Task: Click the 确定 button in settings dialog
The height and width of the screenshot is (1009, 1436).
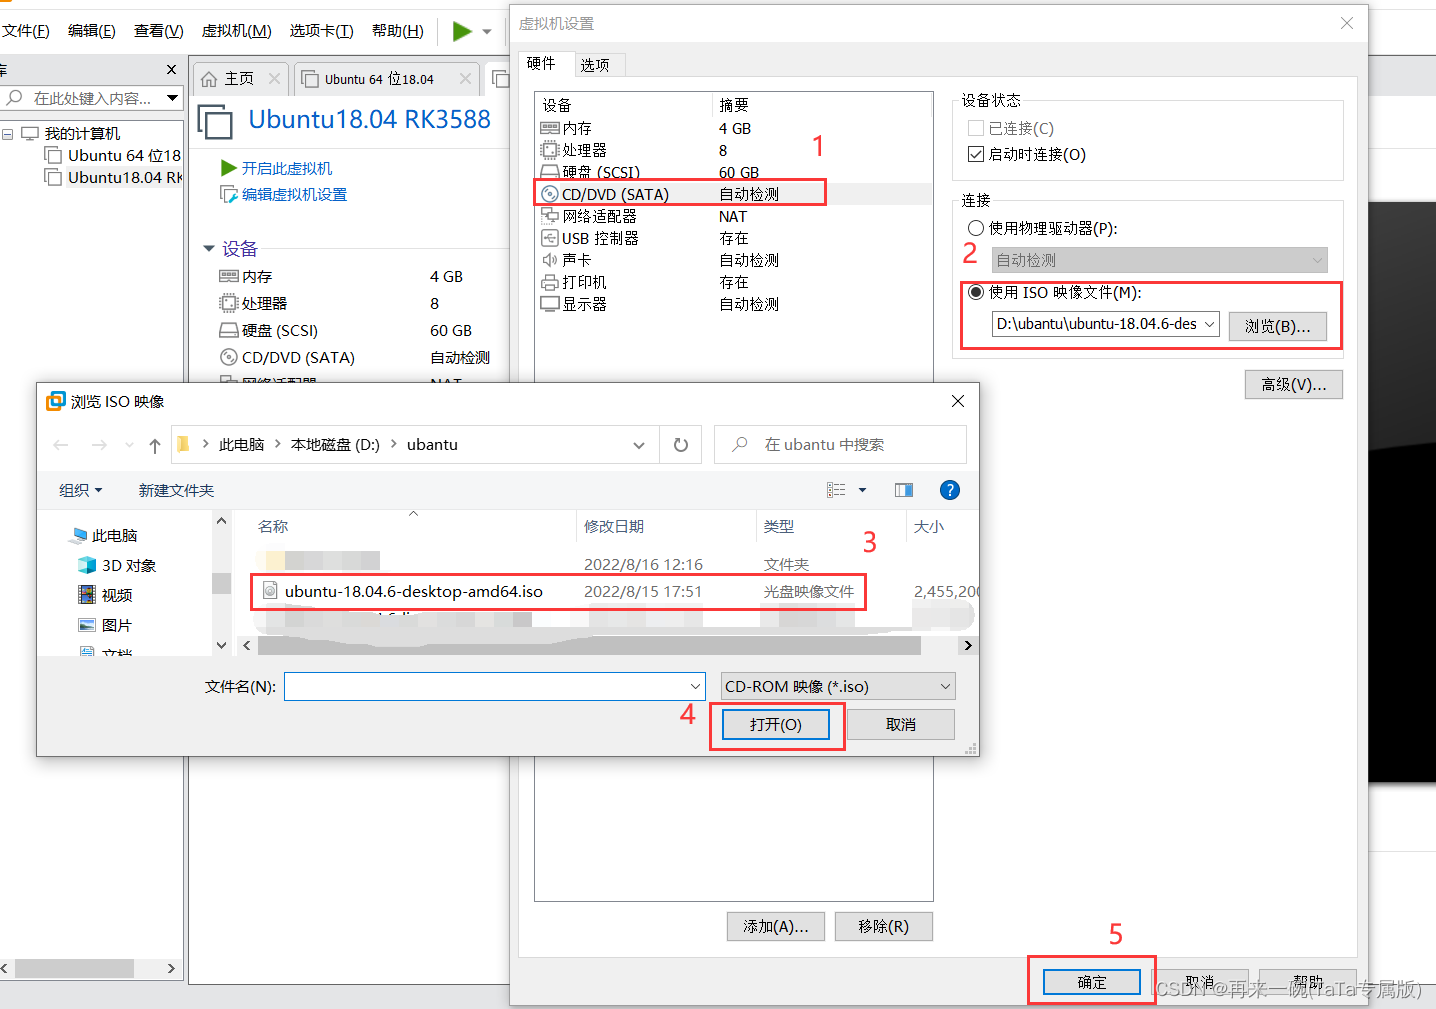Action: (1092, 982)
